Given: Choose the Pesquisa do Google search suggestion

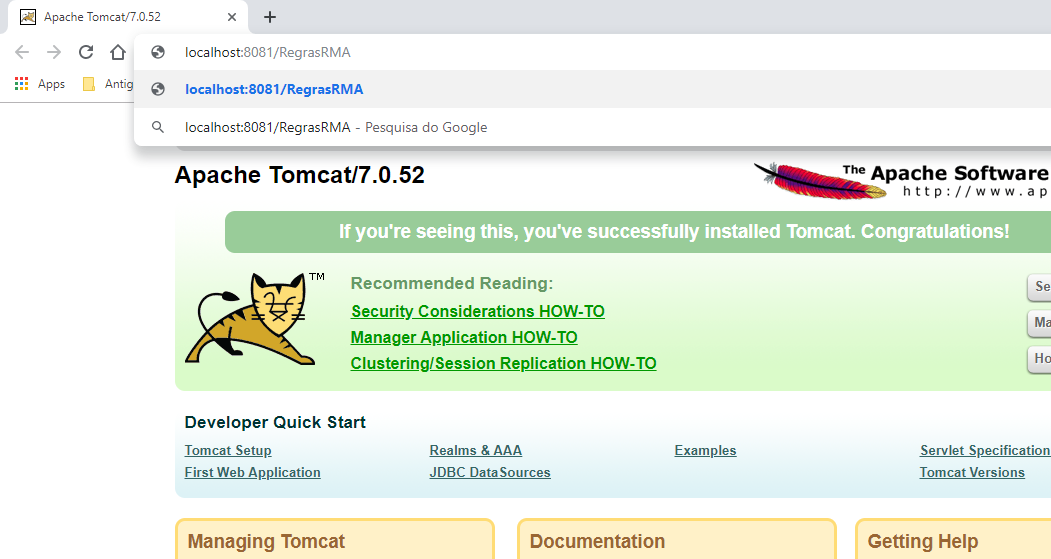Looking at the screenshot, I should point(593,127).
